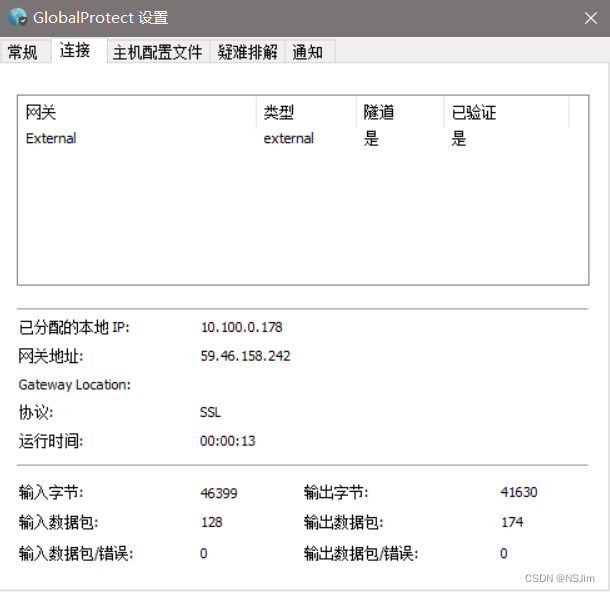
Task: Click the 是 value under 隧道
Action: point(371,138)
